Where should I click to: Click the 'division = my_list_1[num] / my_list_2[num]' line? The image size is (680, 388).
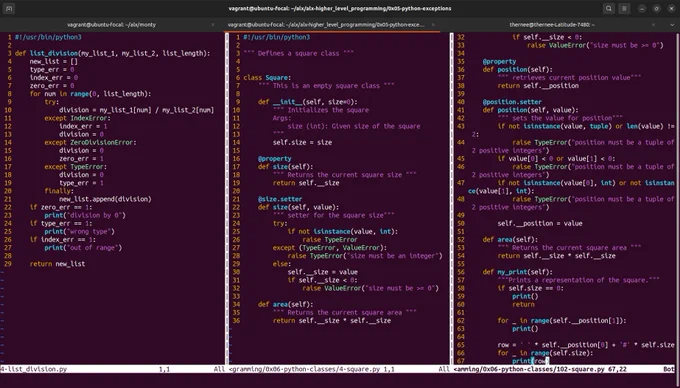point(137,110)
